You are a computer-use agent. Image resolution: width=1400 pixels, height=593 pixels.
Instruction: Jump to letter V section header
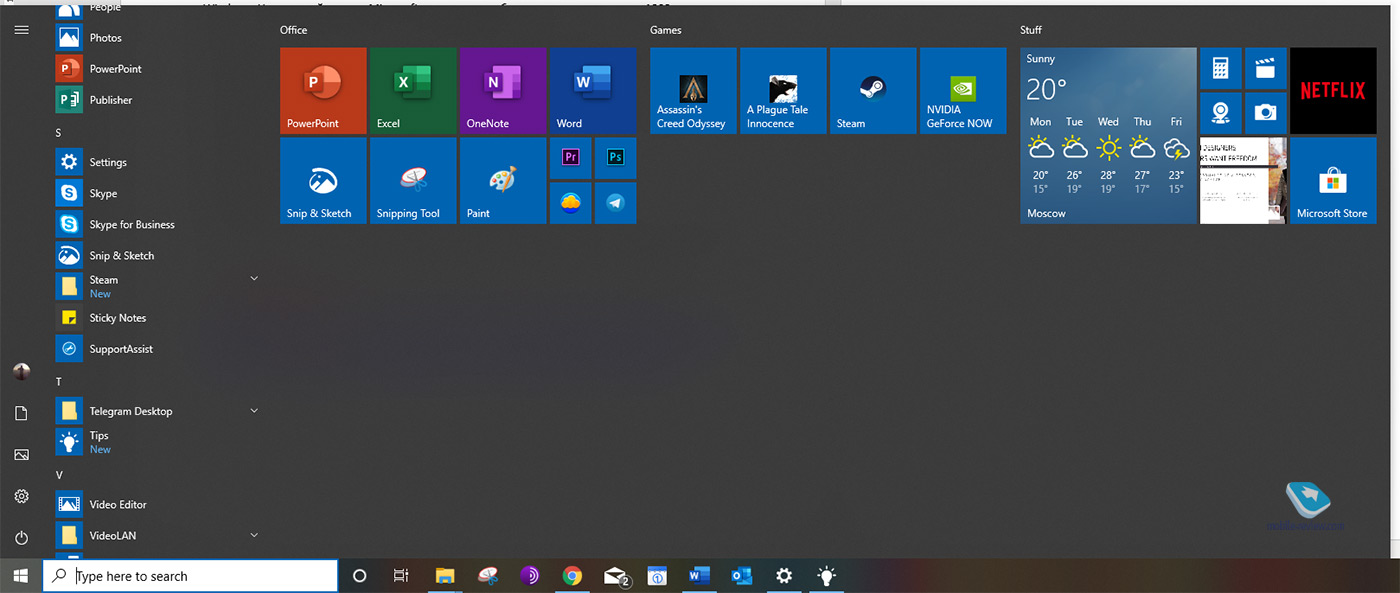[59, 475]
